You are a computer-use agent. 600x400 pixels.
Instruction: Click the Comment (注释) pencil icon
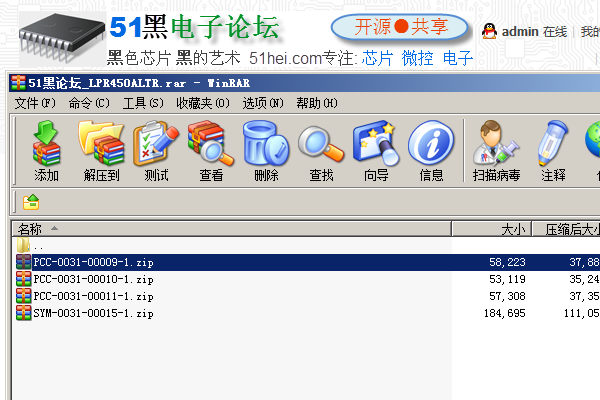pyautogui.click(x=553, y=143)
